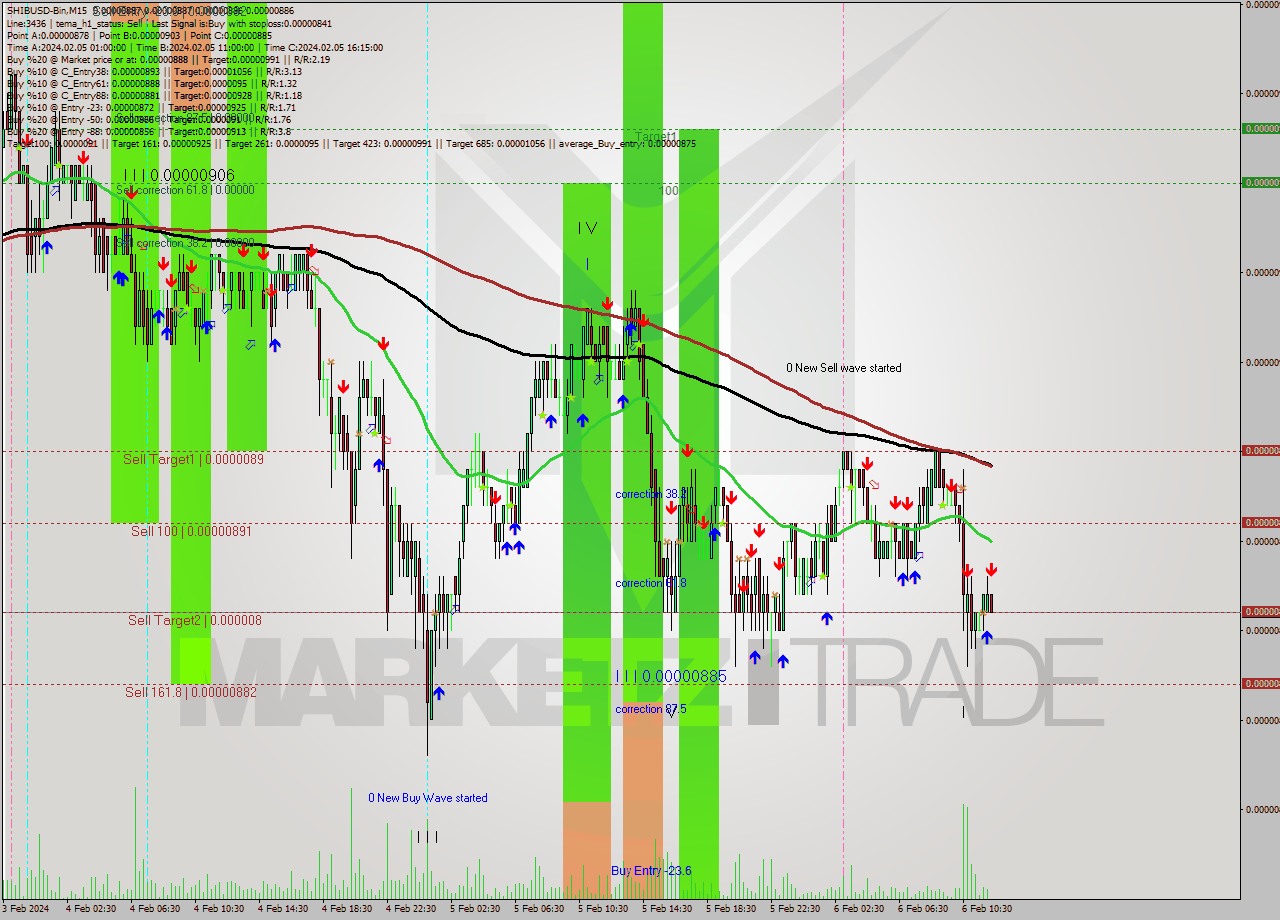Click the '0 New Buy Wave started' annotation
This screenshot has height=920, width=1280.
(428, 798)
